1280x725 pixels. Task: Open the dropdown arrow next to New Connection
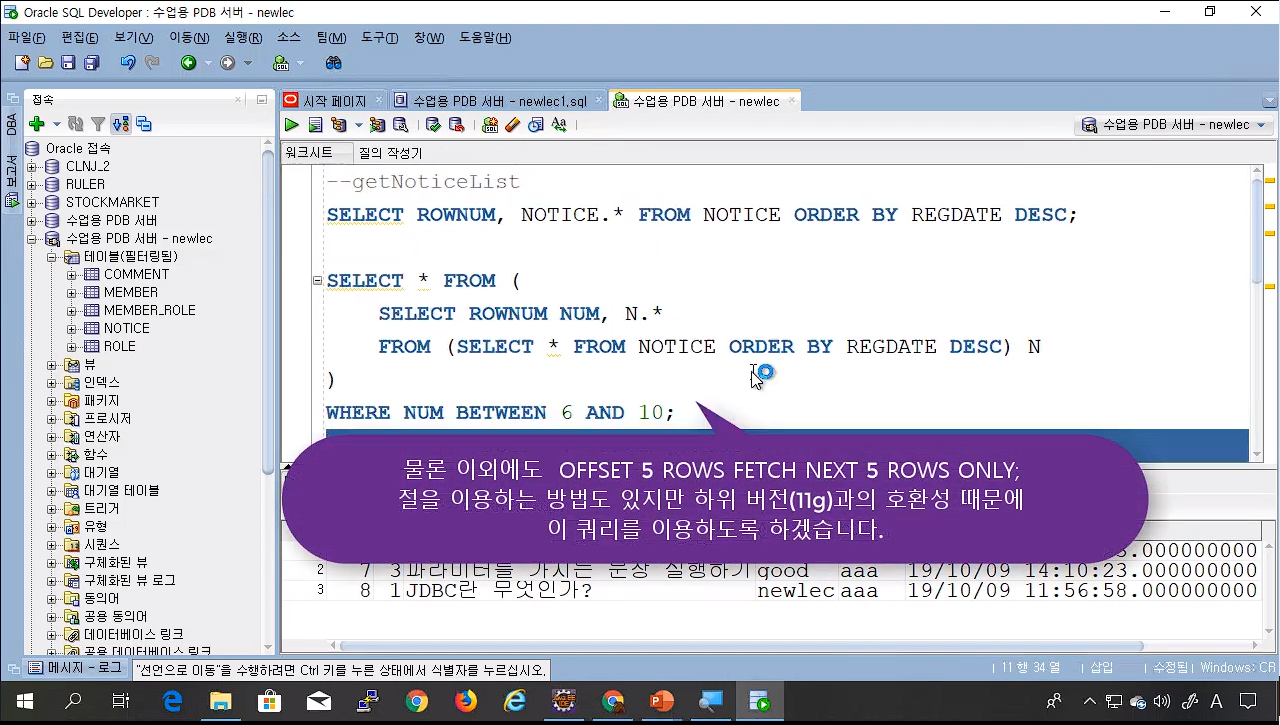coord(56,124)
